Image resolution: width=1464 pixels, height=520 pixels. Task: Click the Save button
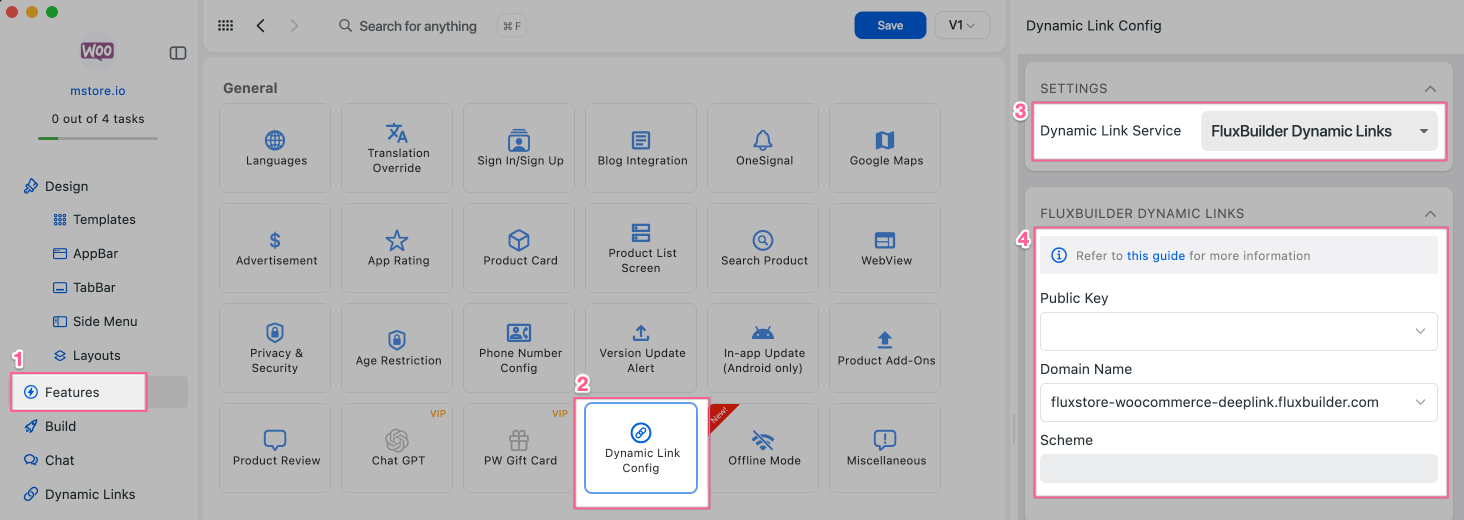click(890, 26)
